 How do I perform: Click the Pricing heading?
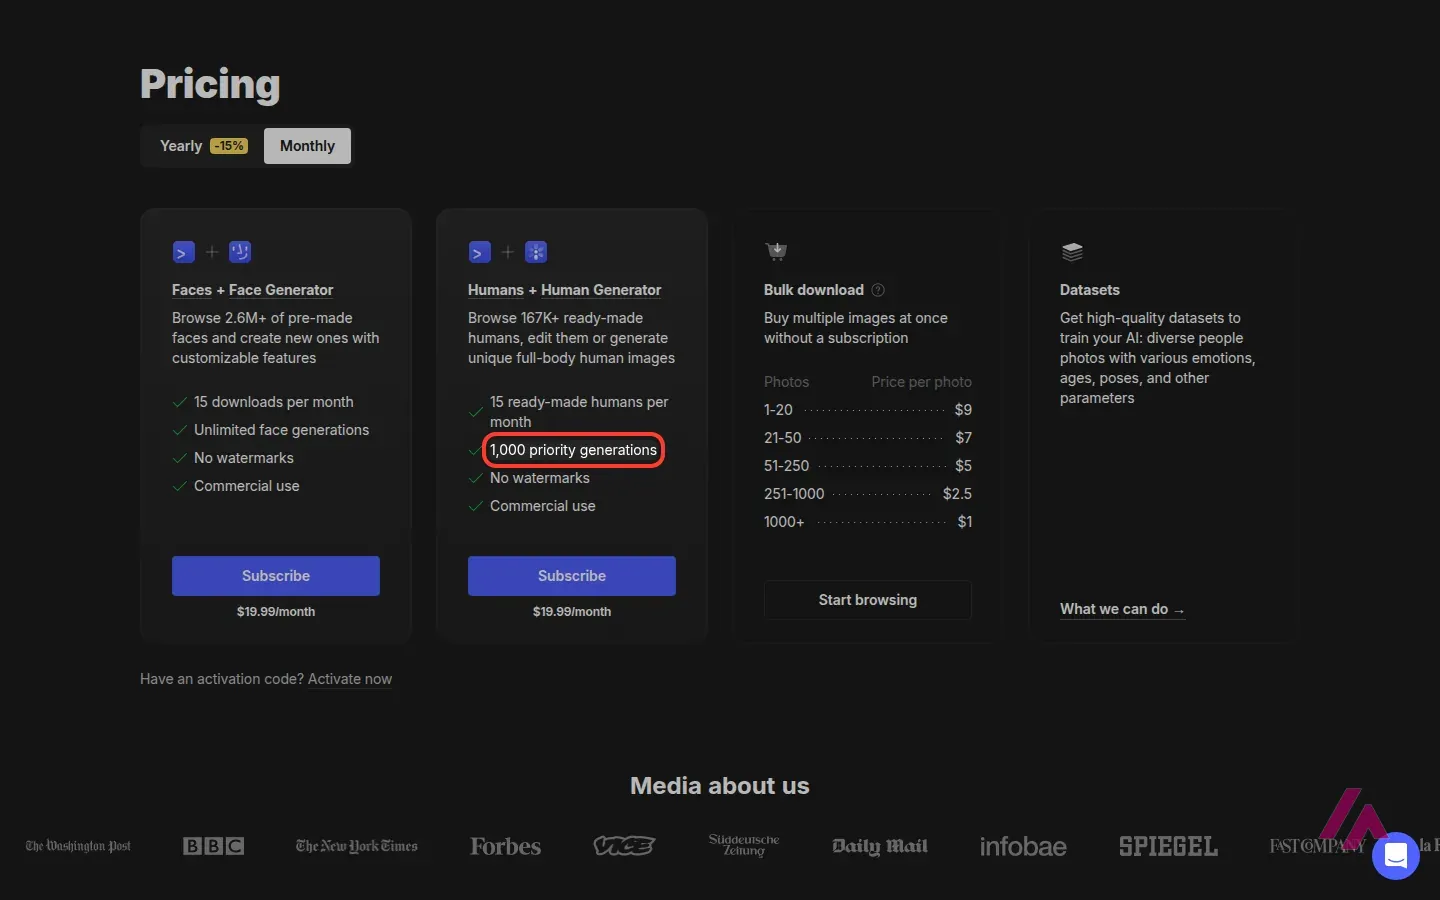tap(210, 84)
